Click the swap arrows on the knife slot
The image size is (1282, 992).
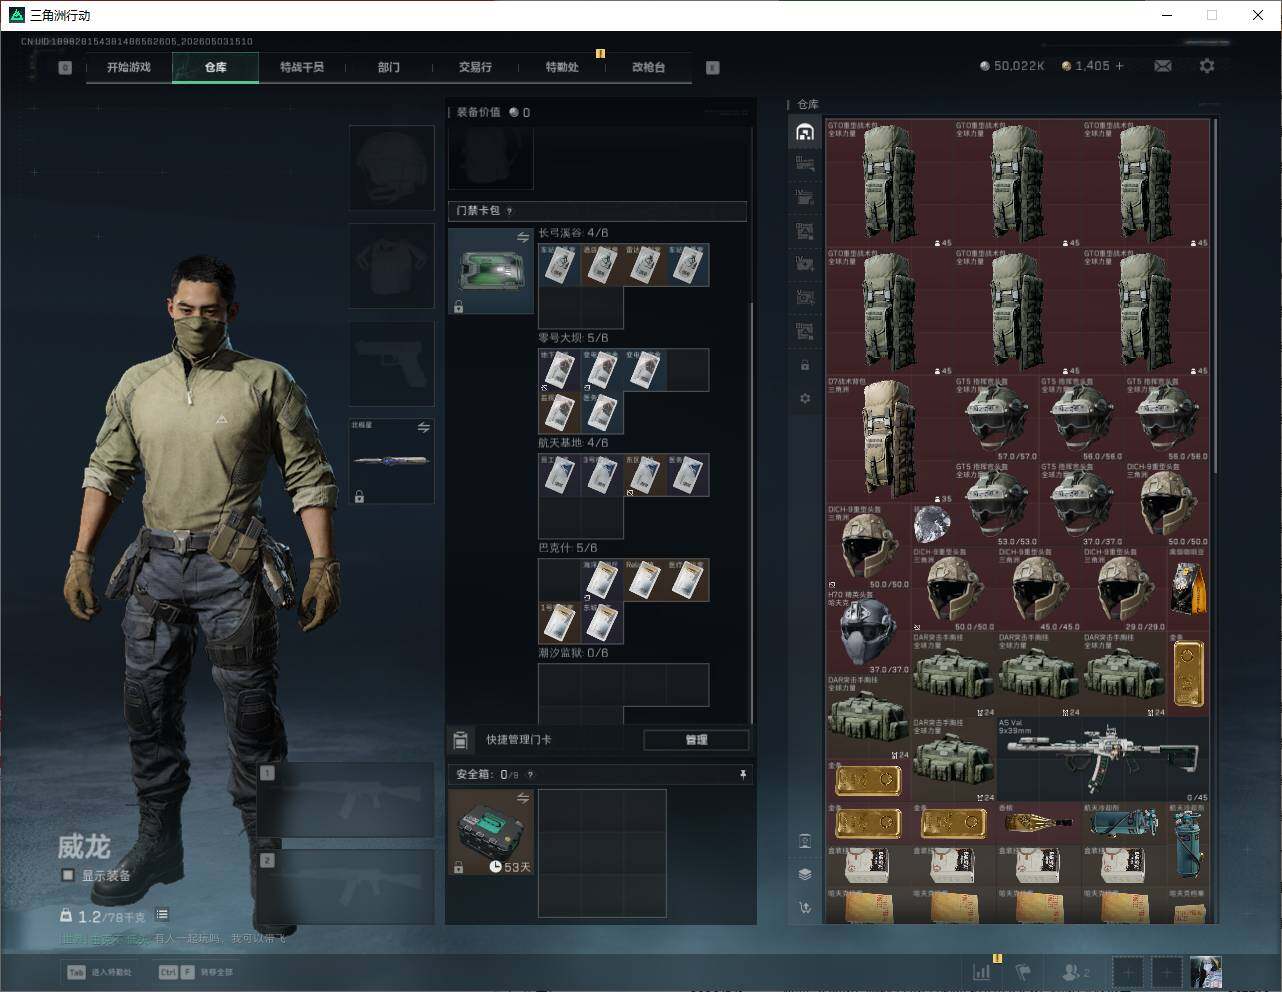[424, 428]
